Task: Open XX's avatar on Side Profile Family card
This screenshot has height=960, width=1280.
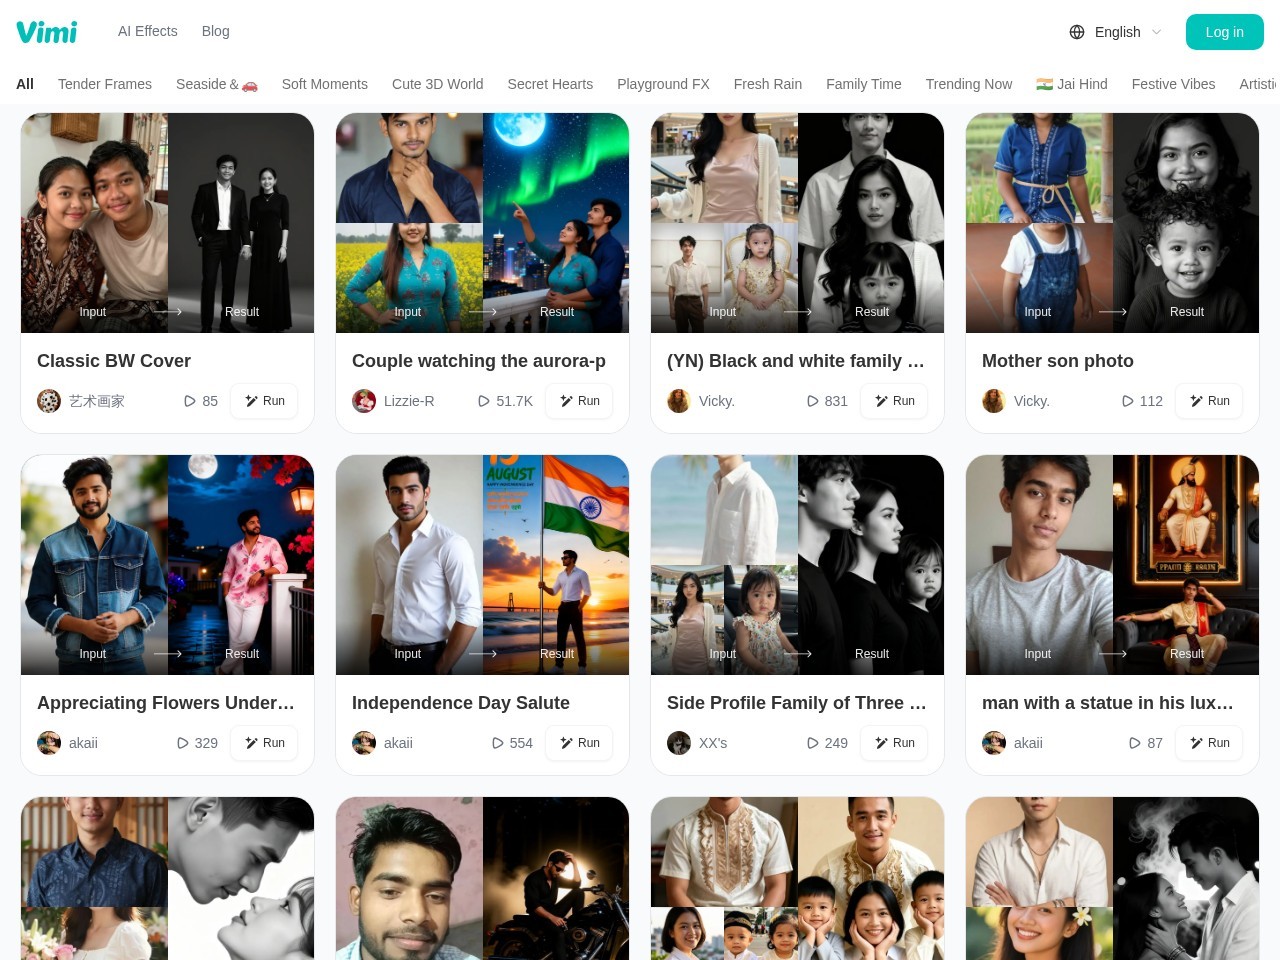Action: [679, 743]
